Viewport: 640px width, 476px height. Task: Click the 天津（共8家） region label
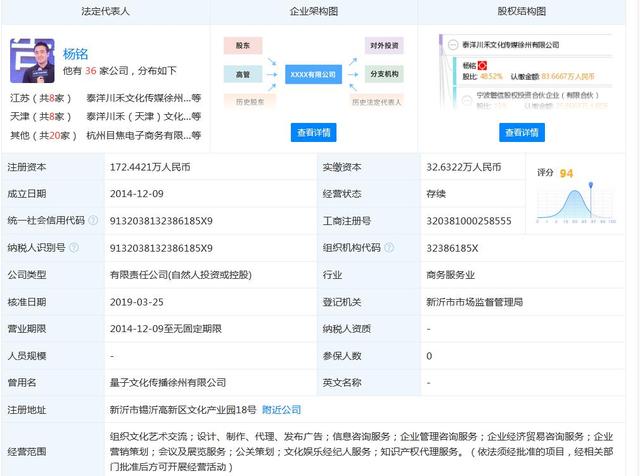pyautogui.click(x=41, y=117)
